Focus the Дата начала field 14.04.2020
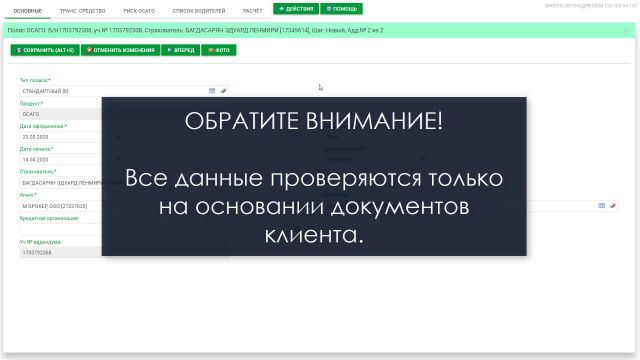The width and height of the screenshot is (640, 360). 60,160
